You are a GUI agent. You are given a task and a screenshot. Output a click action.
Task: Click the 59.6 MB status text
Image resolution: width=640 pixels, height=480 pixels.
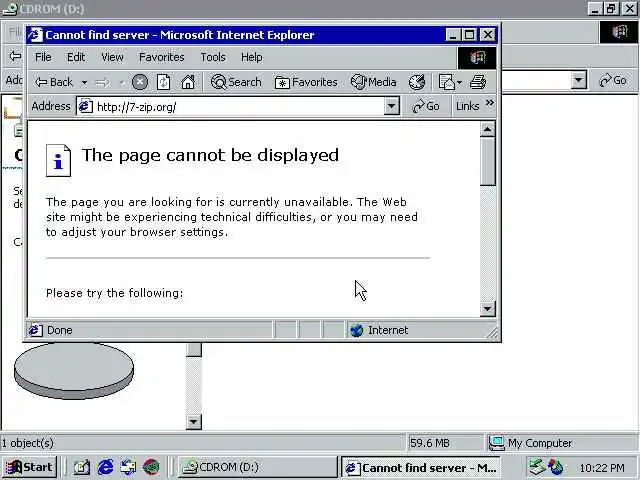tap(429, 443)
